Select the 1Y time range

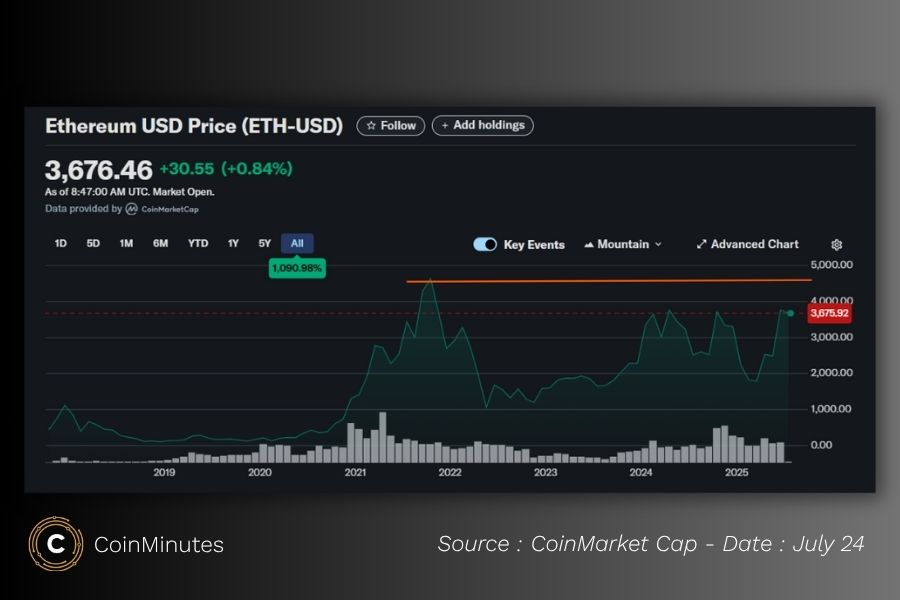point(233,243)
